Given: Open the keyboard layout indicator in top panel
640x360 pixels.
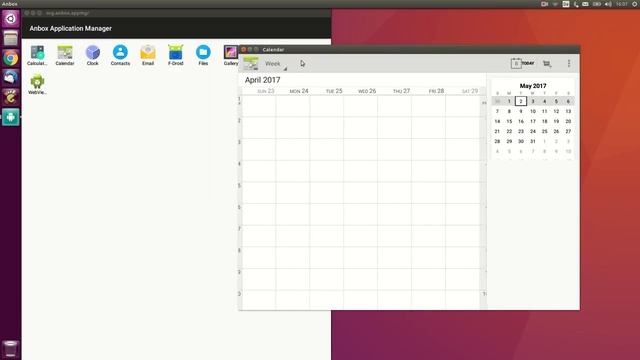Looking at the screenshot, I should [566, 4].
